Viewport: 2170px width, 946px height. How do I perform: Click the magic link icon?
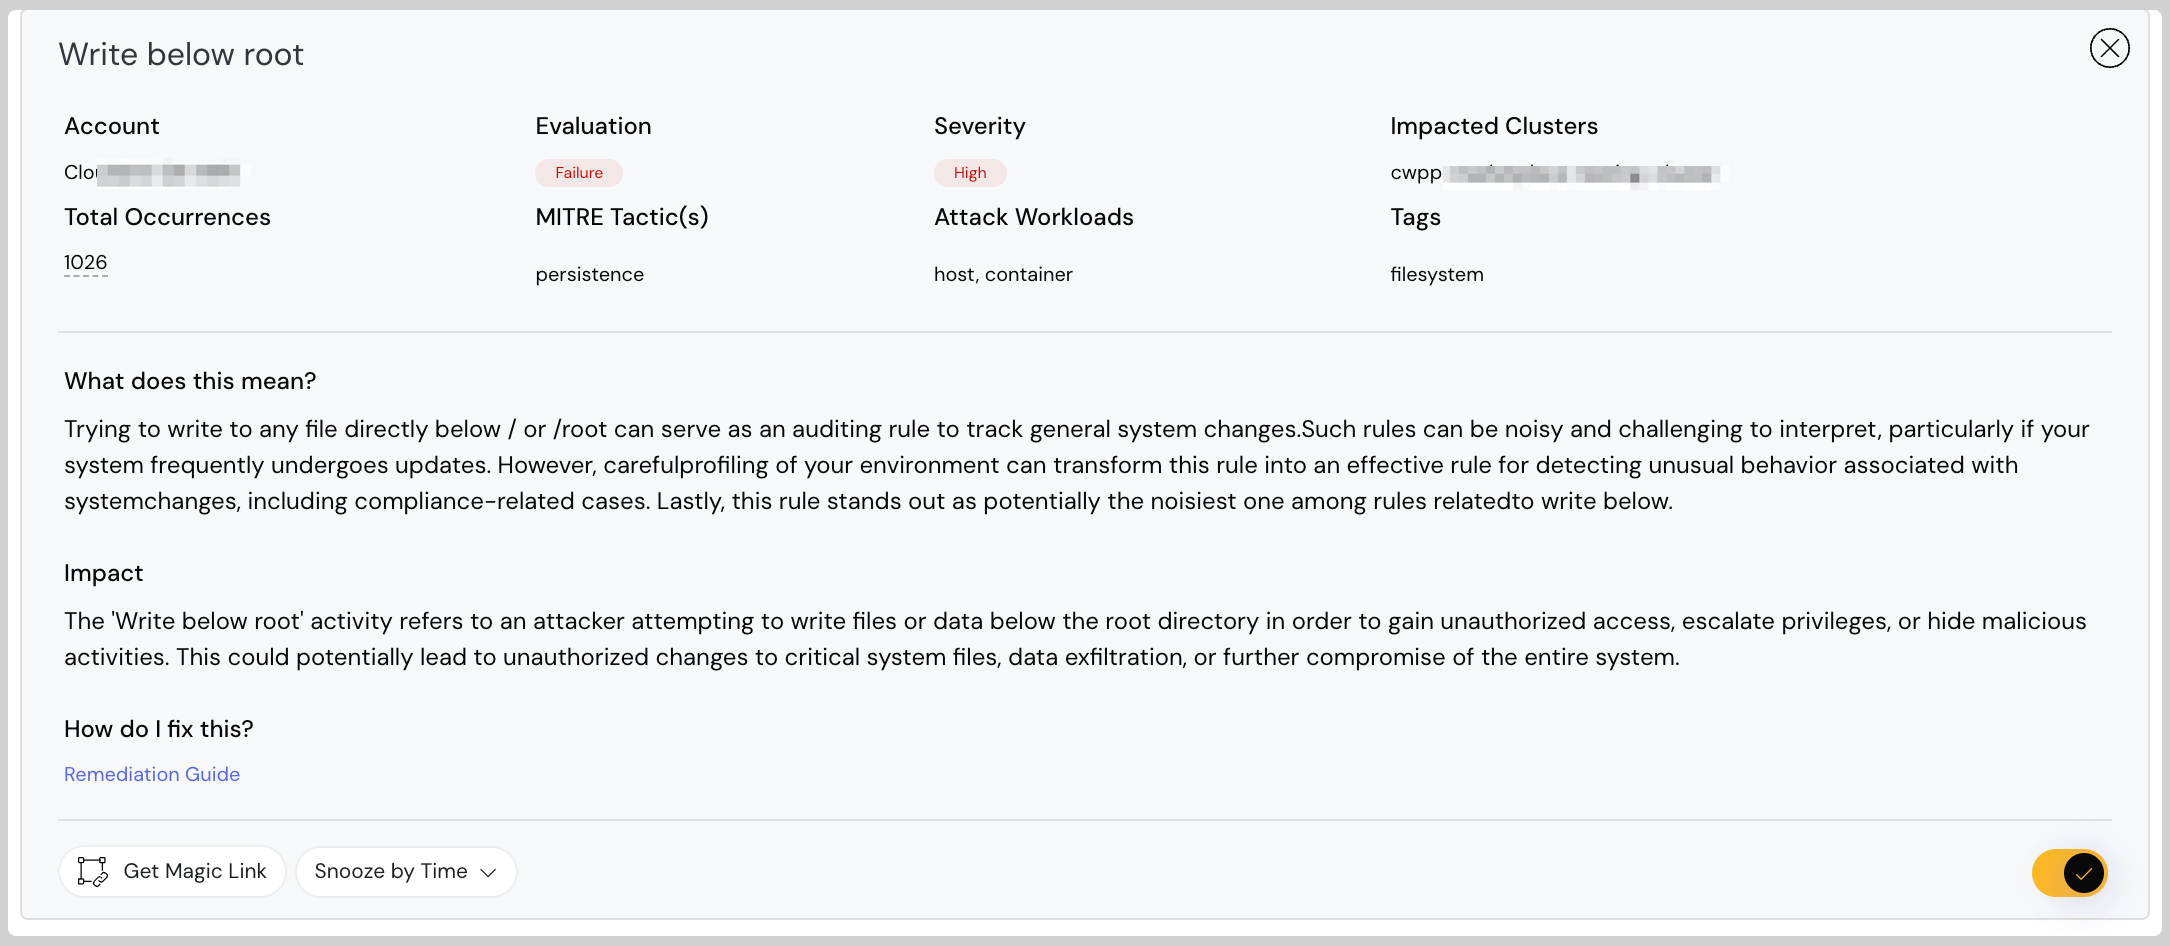[93, 871]
